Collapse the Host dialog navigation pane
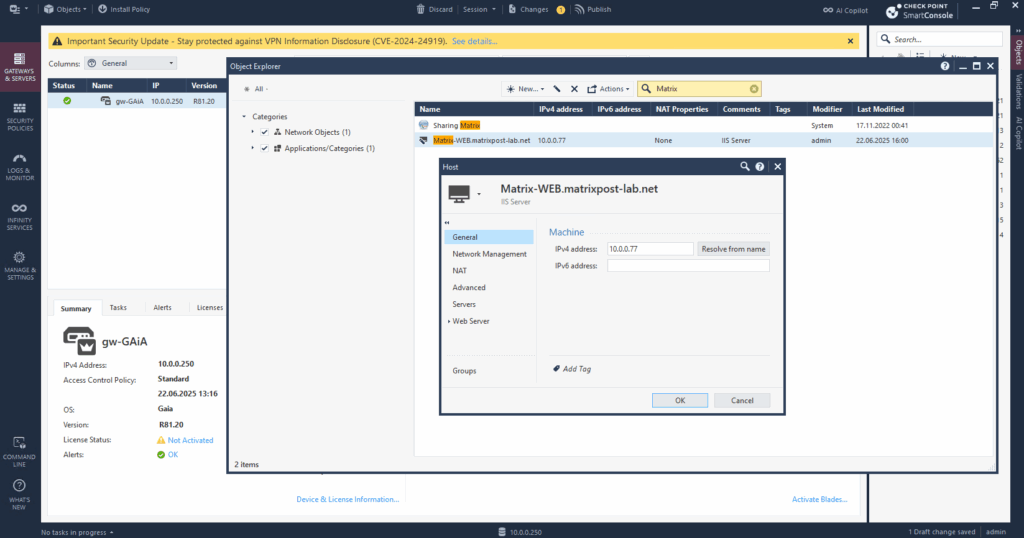1024x538 pixels. pos(447,223)
